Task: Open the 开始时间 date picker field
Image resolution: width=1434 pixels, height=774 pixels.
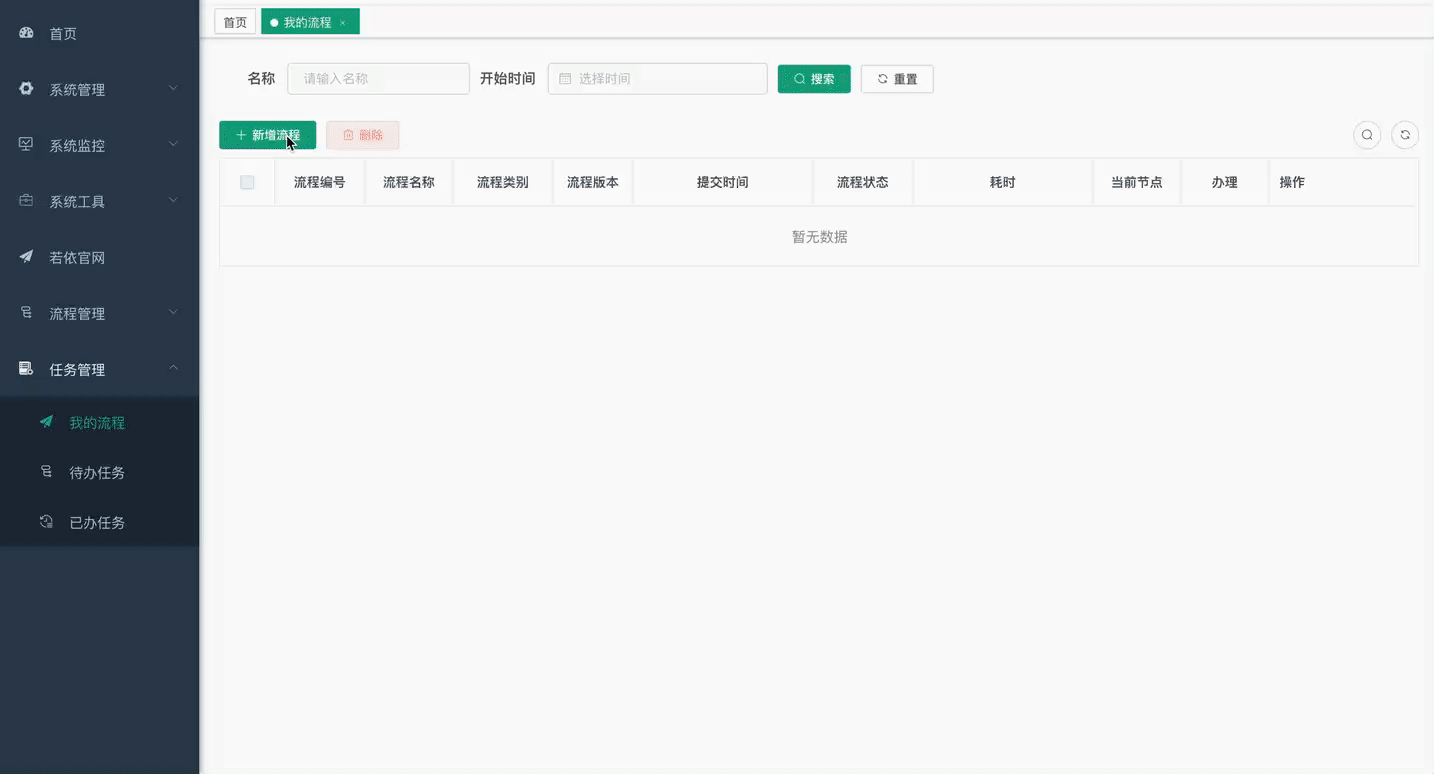Action: (658, 79)
